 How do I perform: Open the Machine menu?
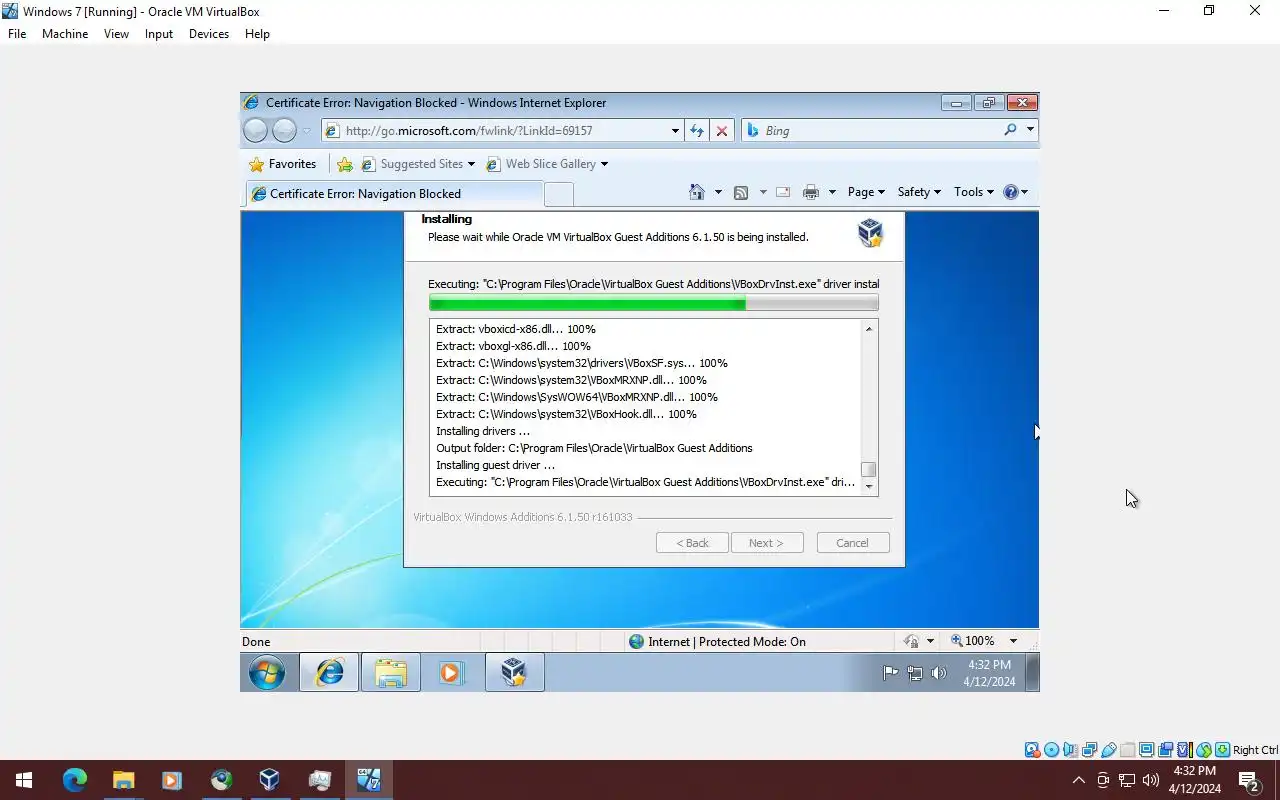[x=65, y=33]
